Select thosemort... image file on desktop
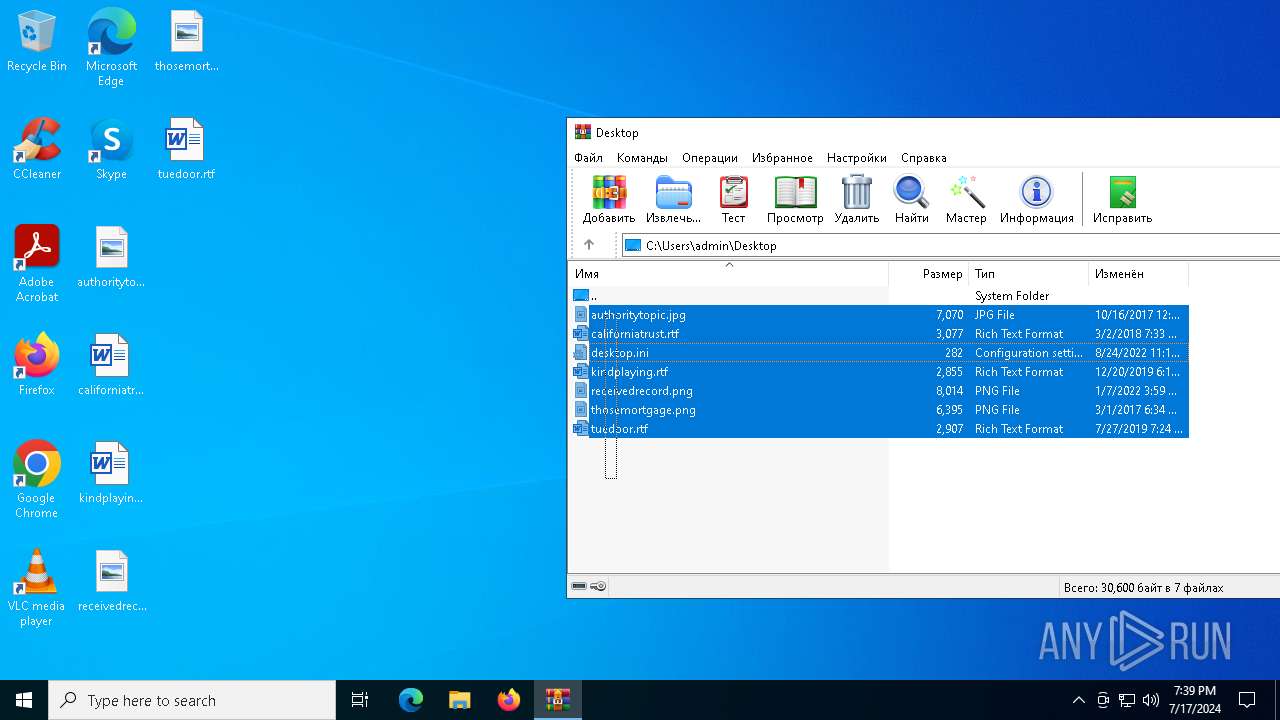Viewport: 1280px width, 720px height. tap(186, 42)
